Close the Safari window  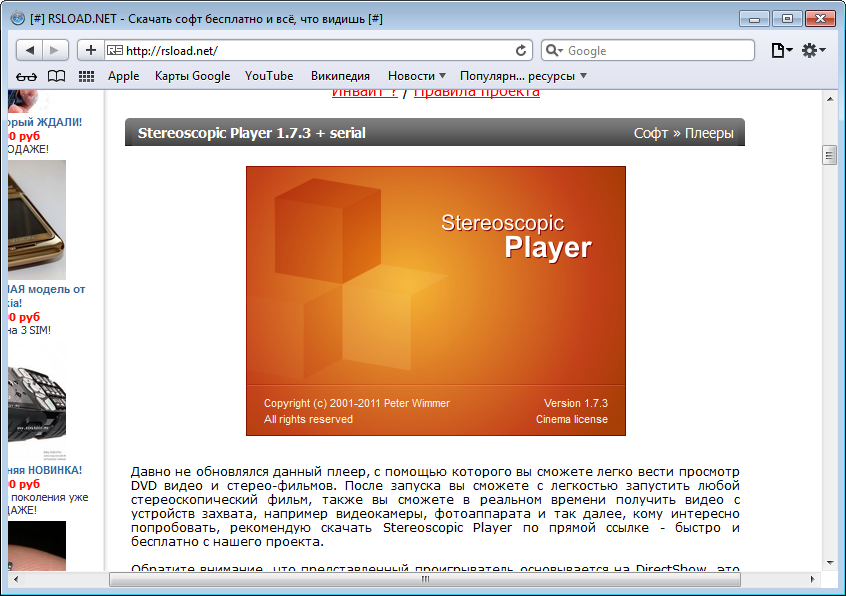(820, 19)
